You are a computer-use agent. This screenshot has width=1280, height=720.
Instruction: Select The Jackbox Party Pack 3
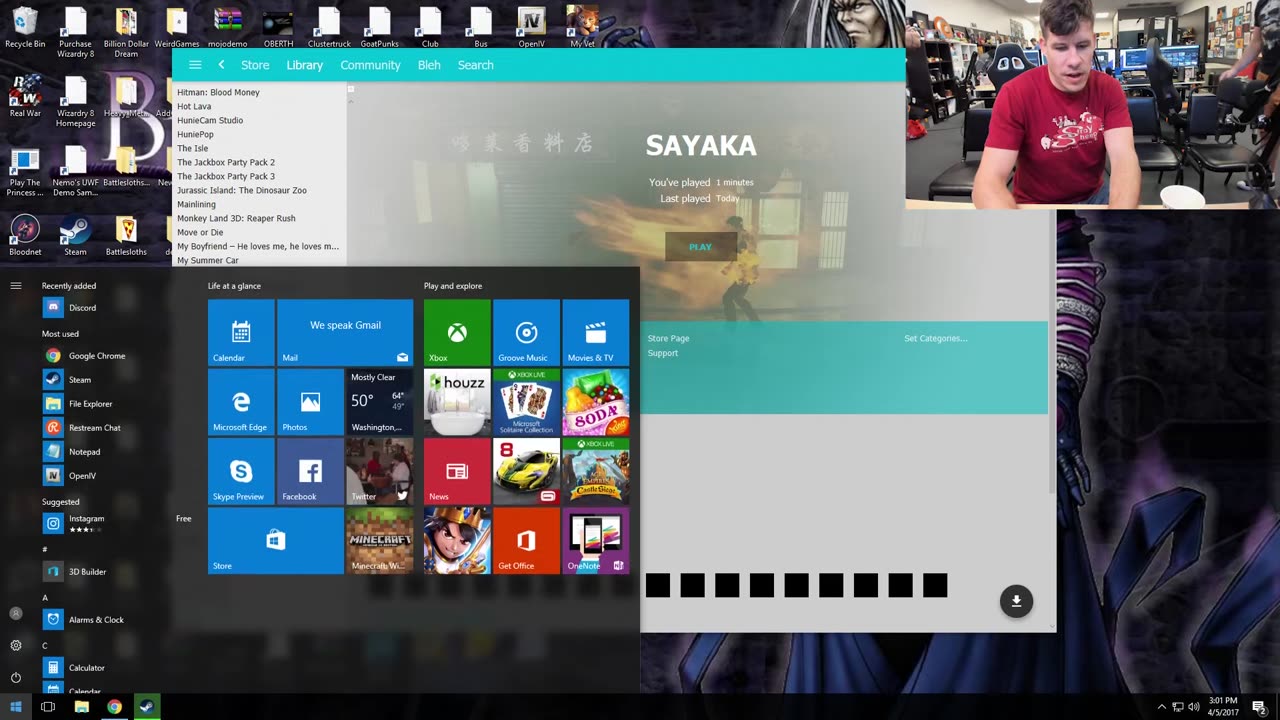226,176
